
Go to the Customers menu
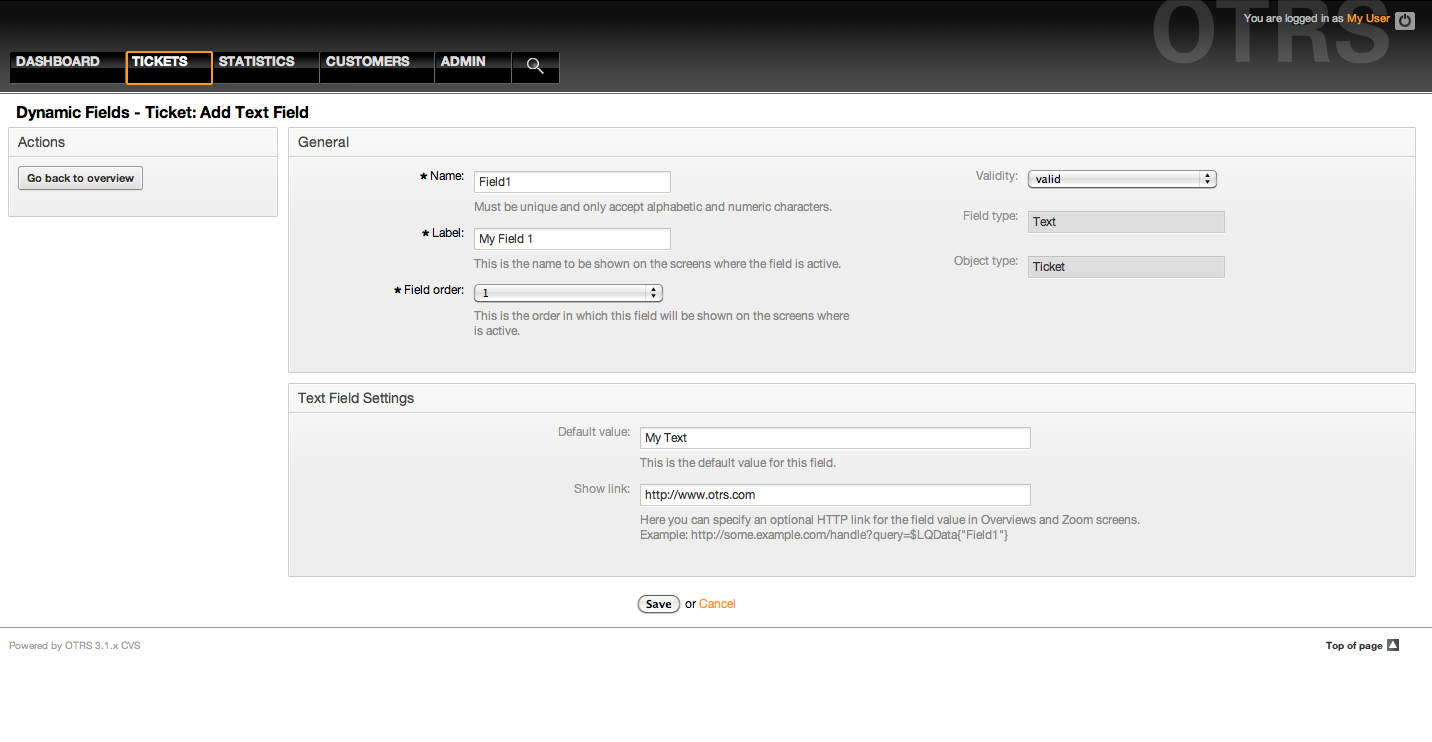(368, 62)
